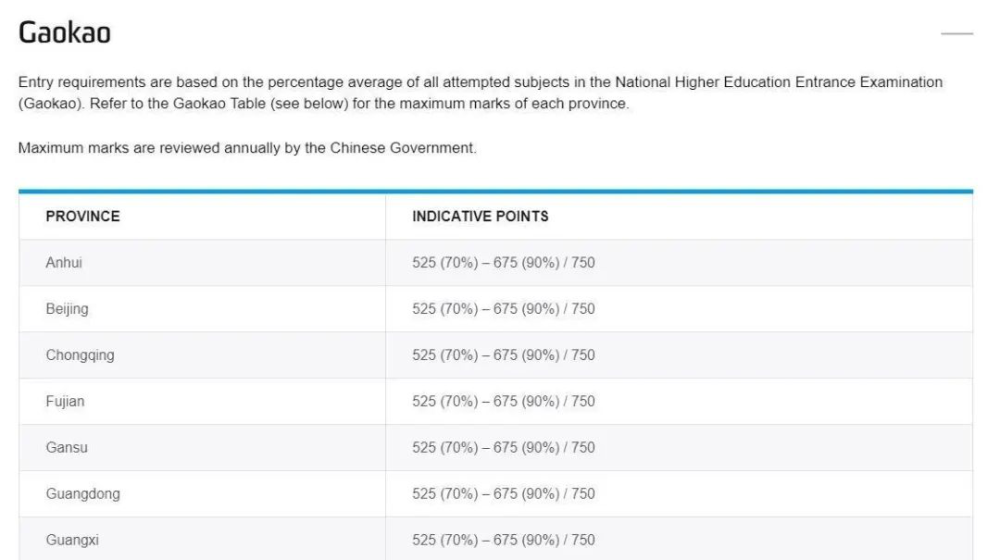
Task: Click the indicative points value for Guangdong
Action: click(x=503, y=493)
